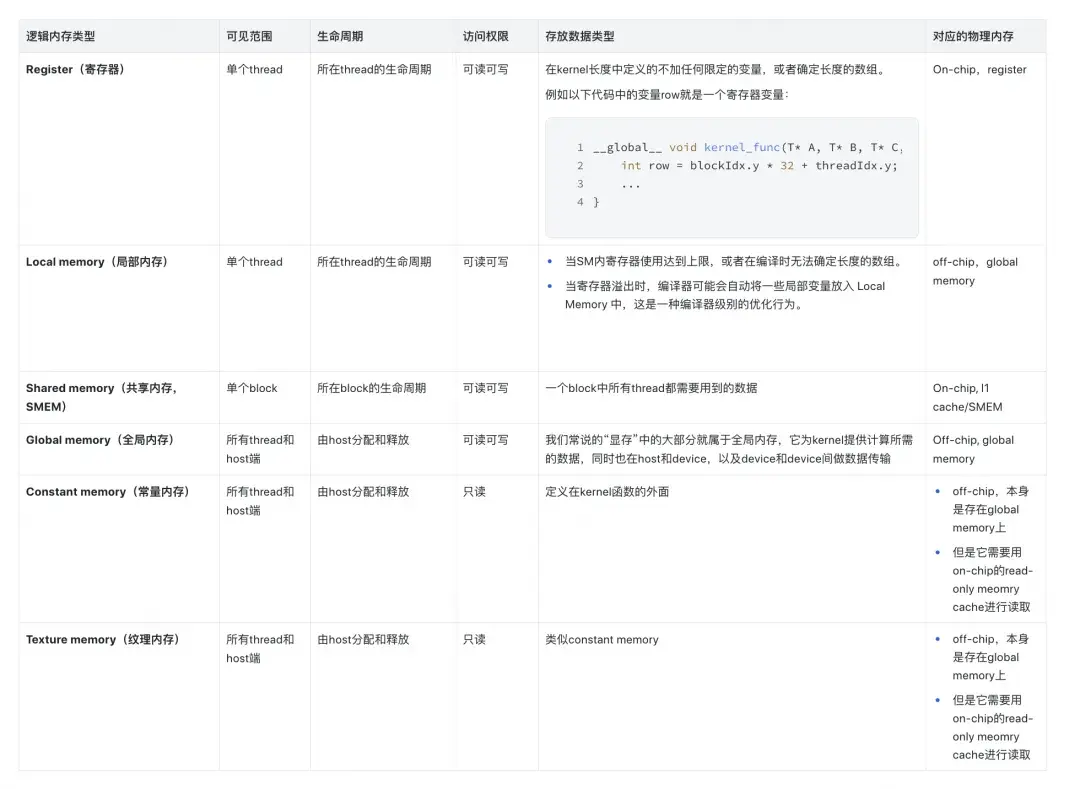Click 所有thread和host端 in the Texture memory row
This screenshot has width=1080, height=789.
(260, 649)
